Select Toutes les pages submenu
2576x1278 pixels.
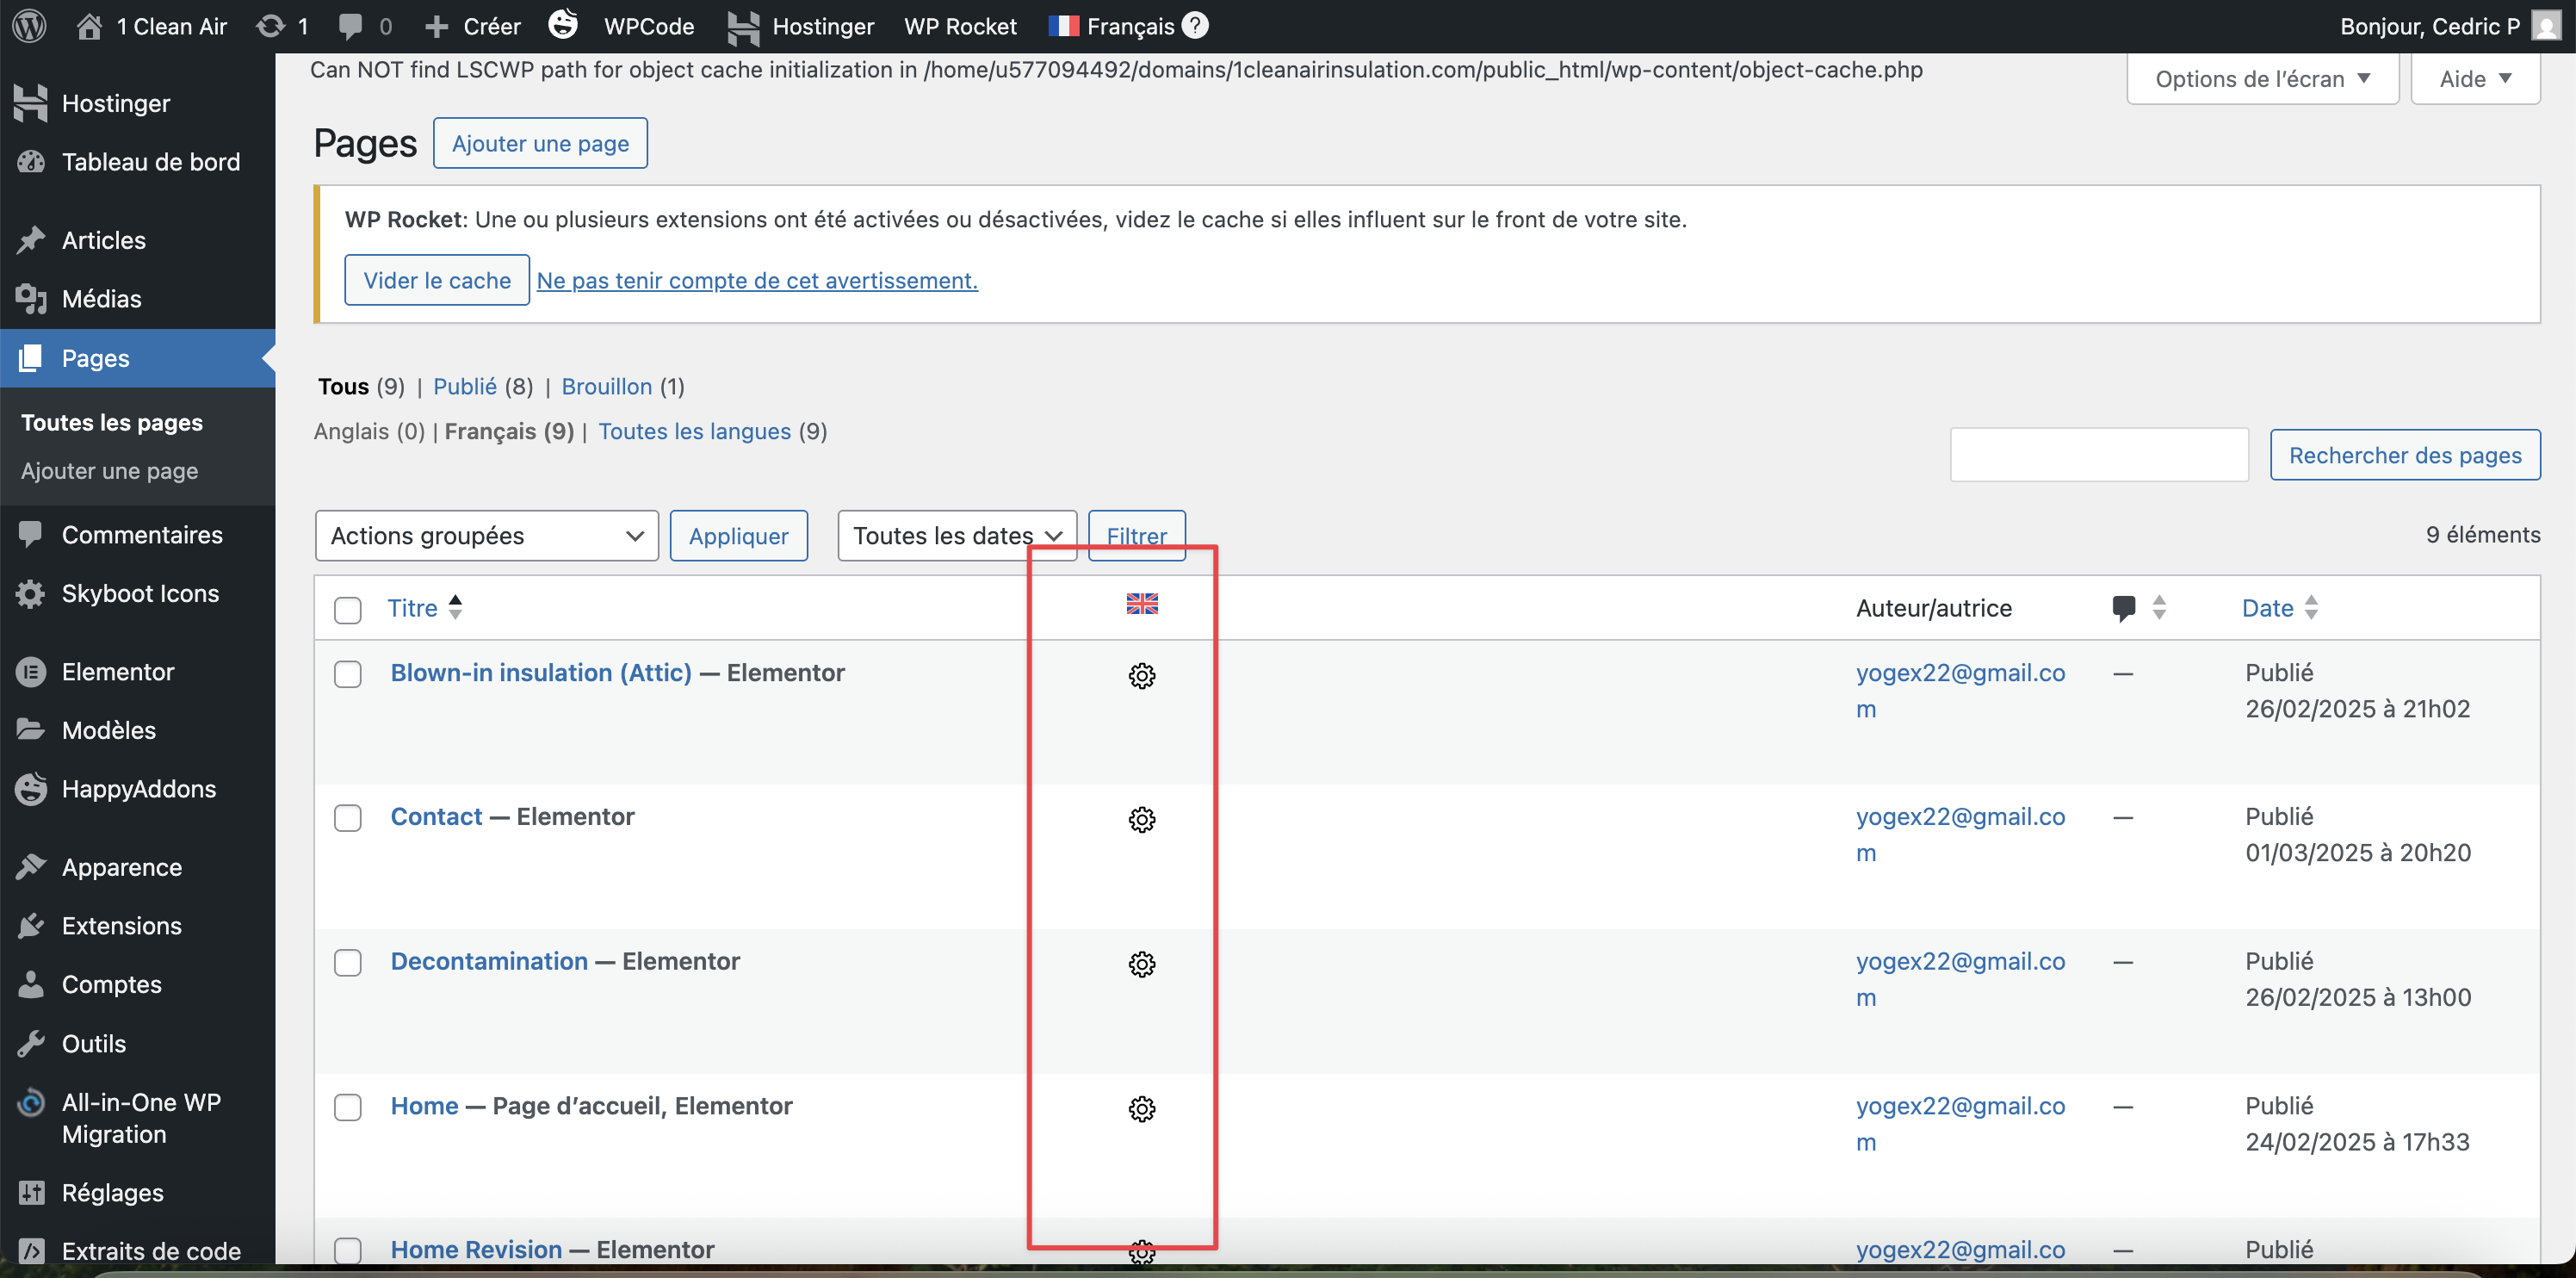click(x=112, y=423)
